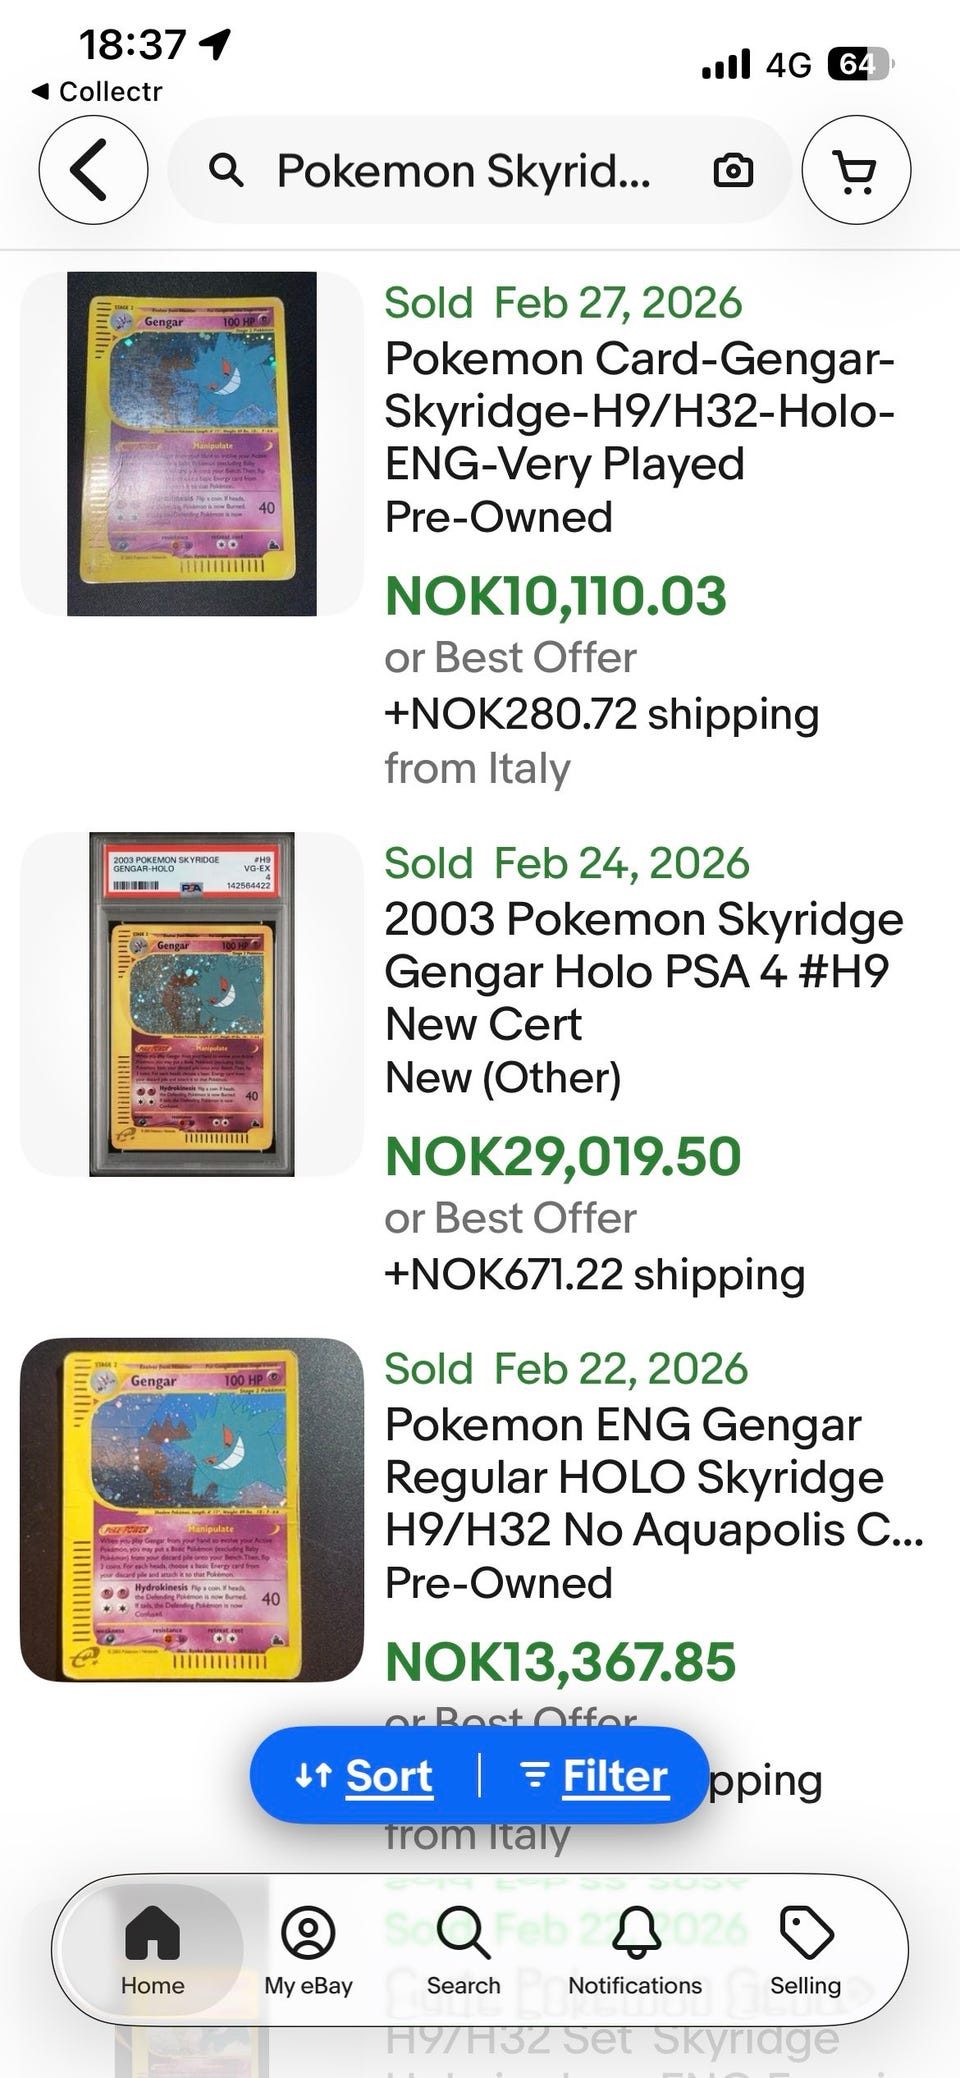Open Gengar Very Played card thumbnail
Viewport: 960px width, 2078px height.
pyautogui.click(x=192, y=444)
